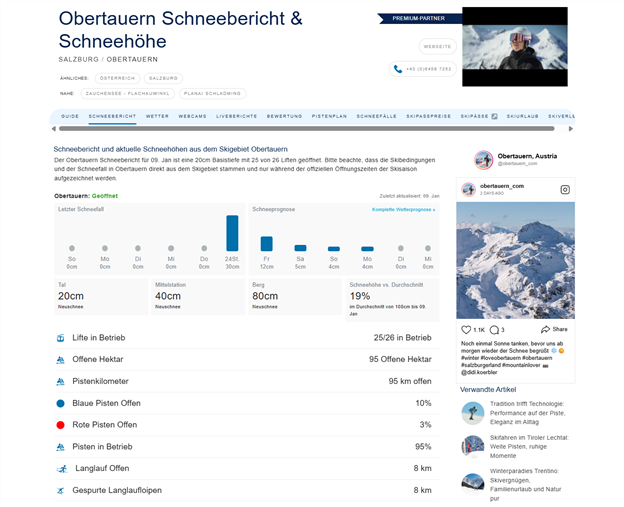This screenshot has height=507, width=624.
Task: Share the Instagram post
Action: click(554, 329)
